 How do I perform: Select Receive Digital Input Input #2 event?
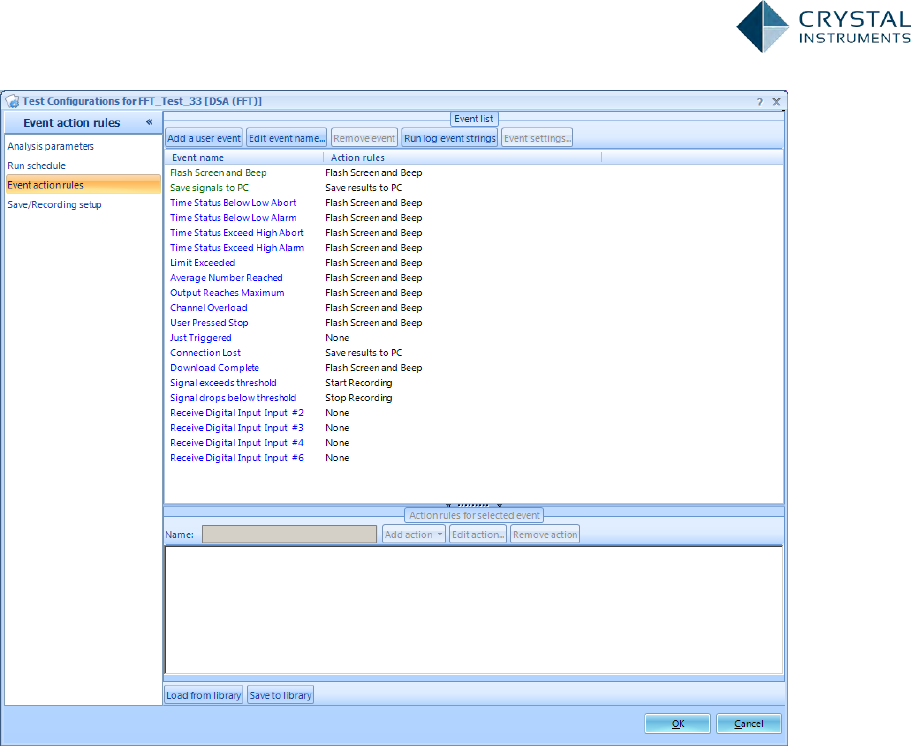coord(236,413)
